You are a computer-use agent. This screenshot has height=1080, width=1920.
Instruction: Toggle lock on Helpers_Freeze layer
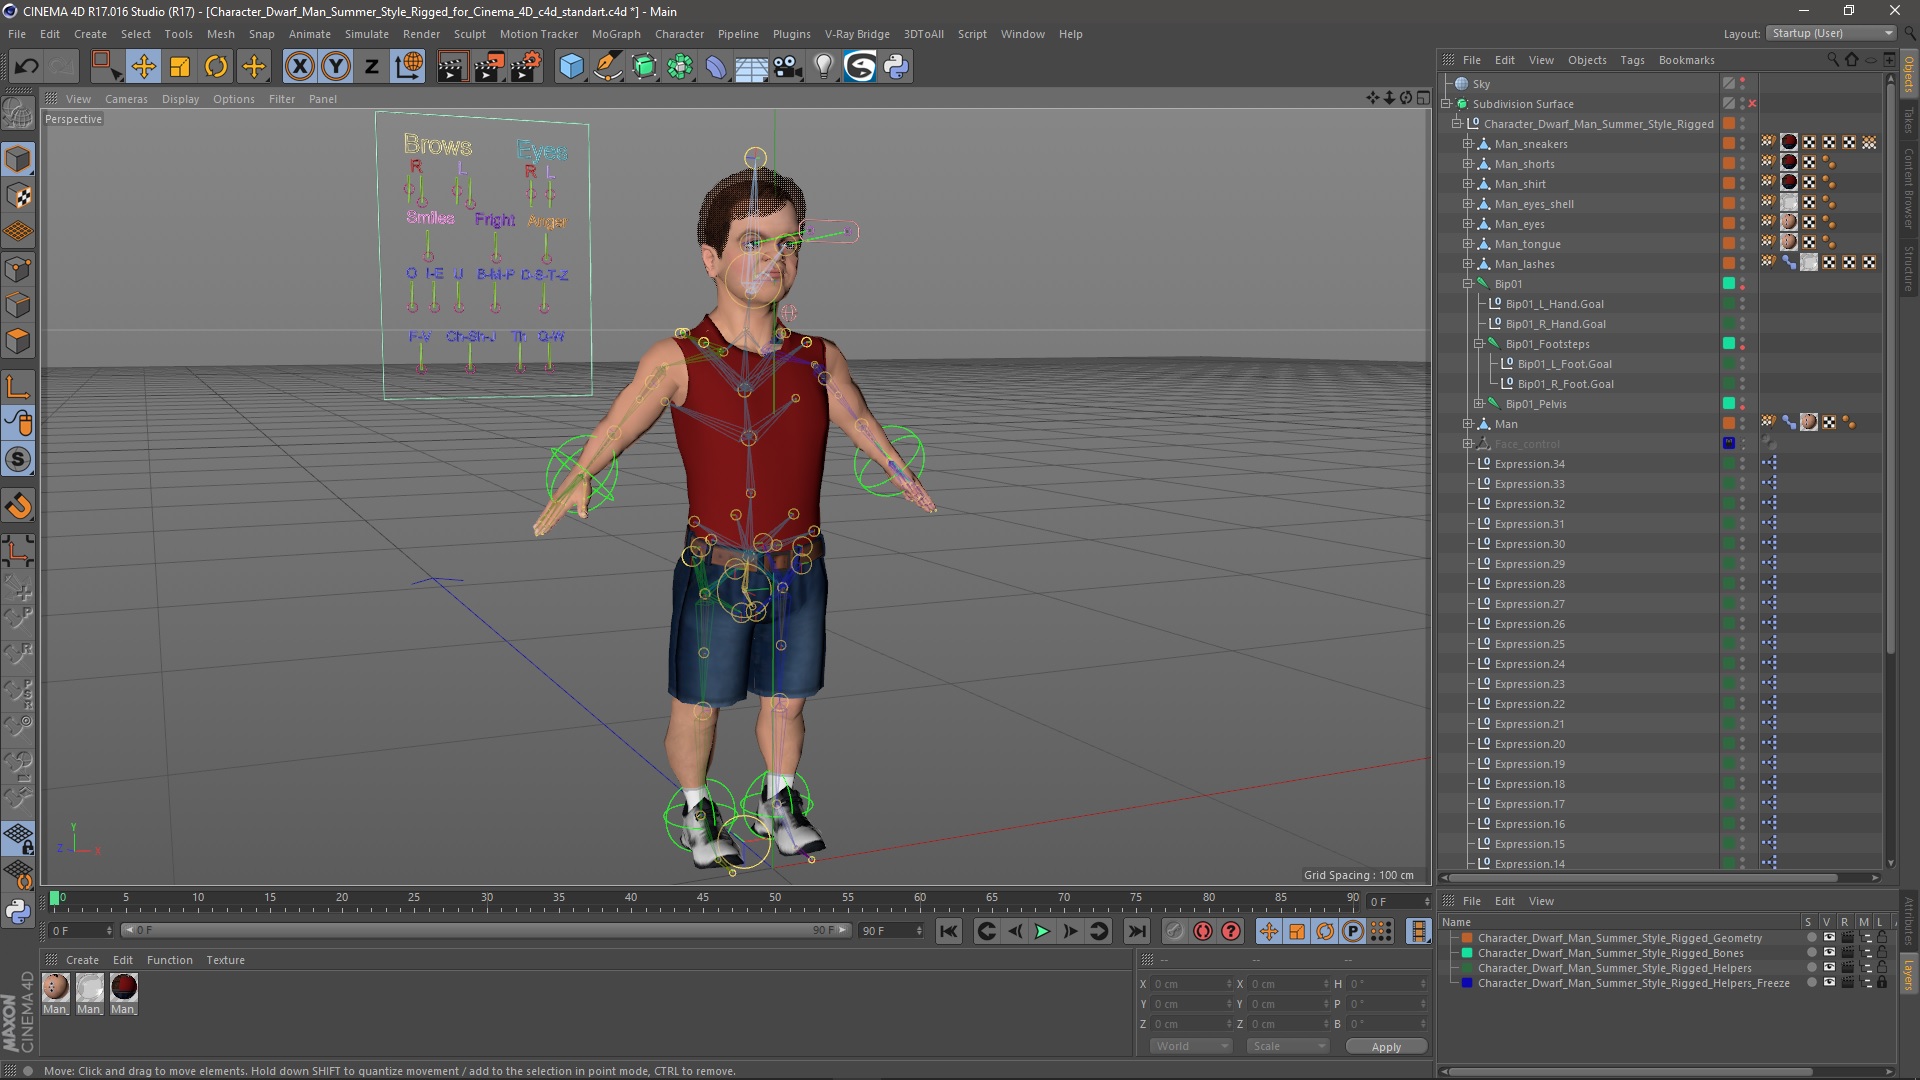click(x=1882, y=983)
